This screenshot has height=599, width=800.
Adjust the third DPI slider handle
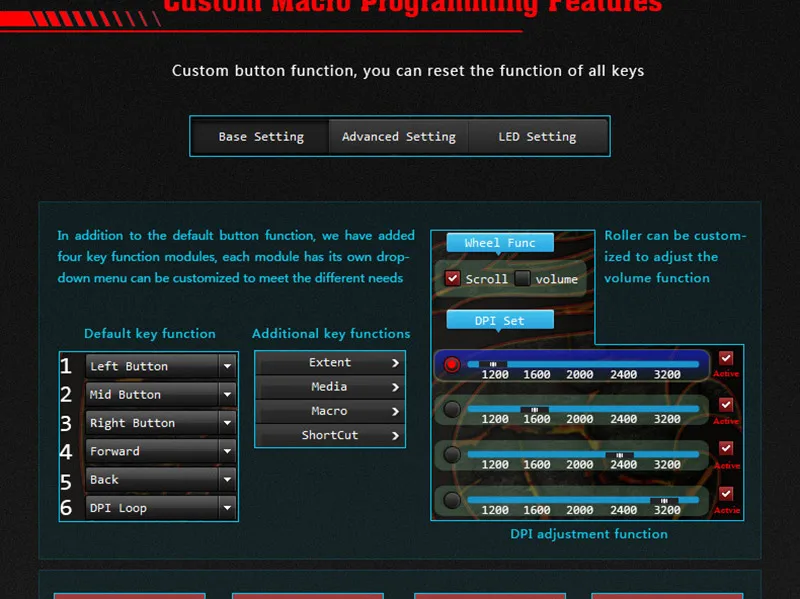619,455
